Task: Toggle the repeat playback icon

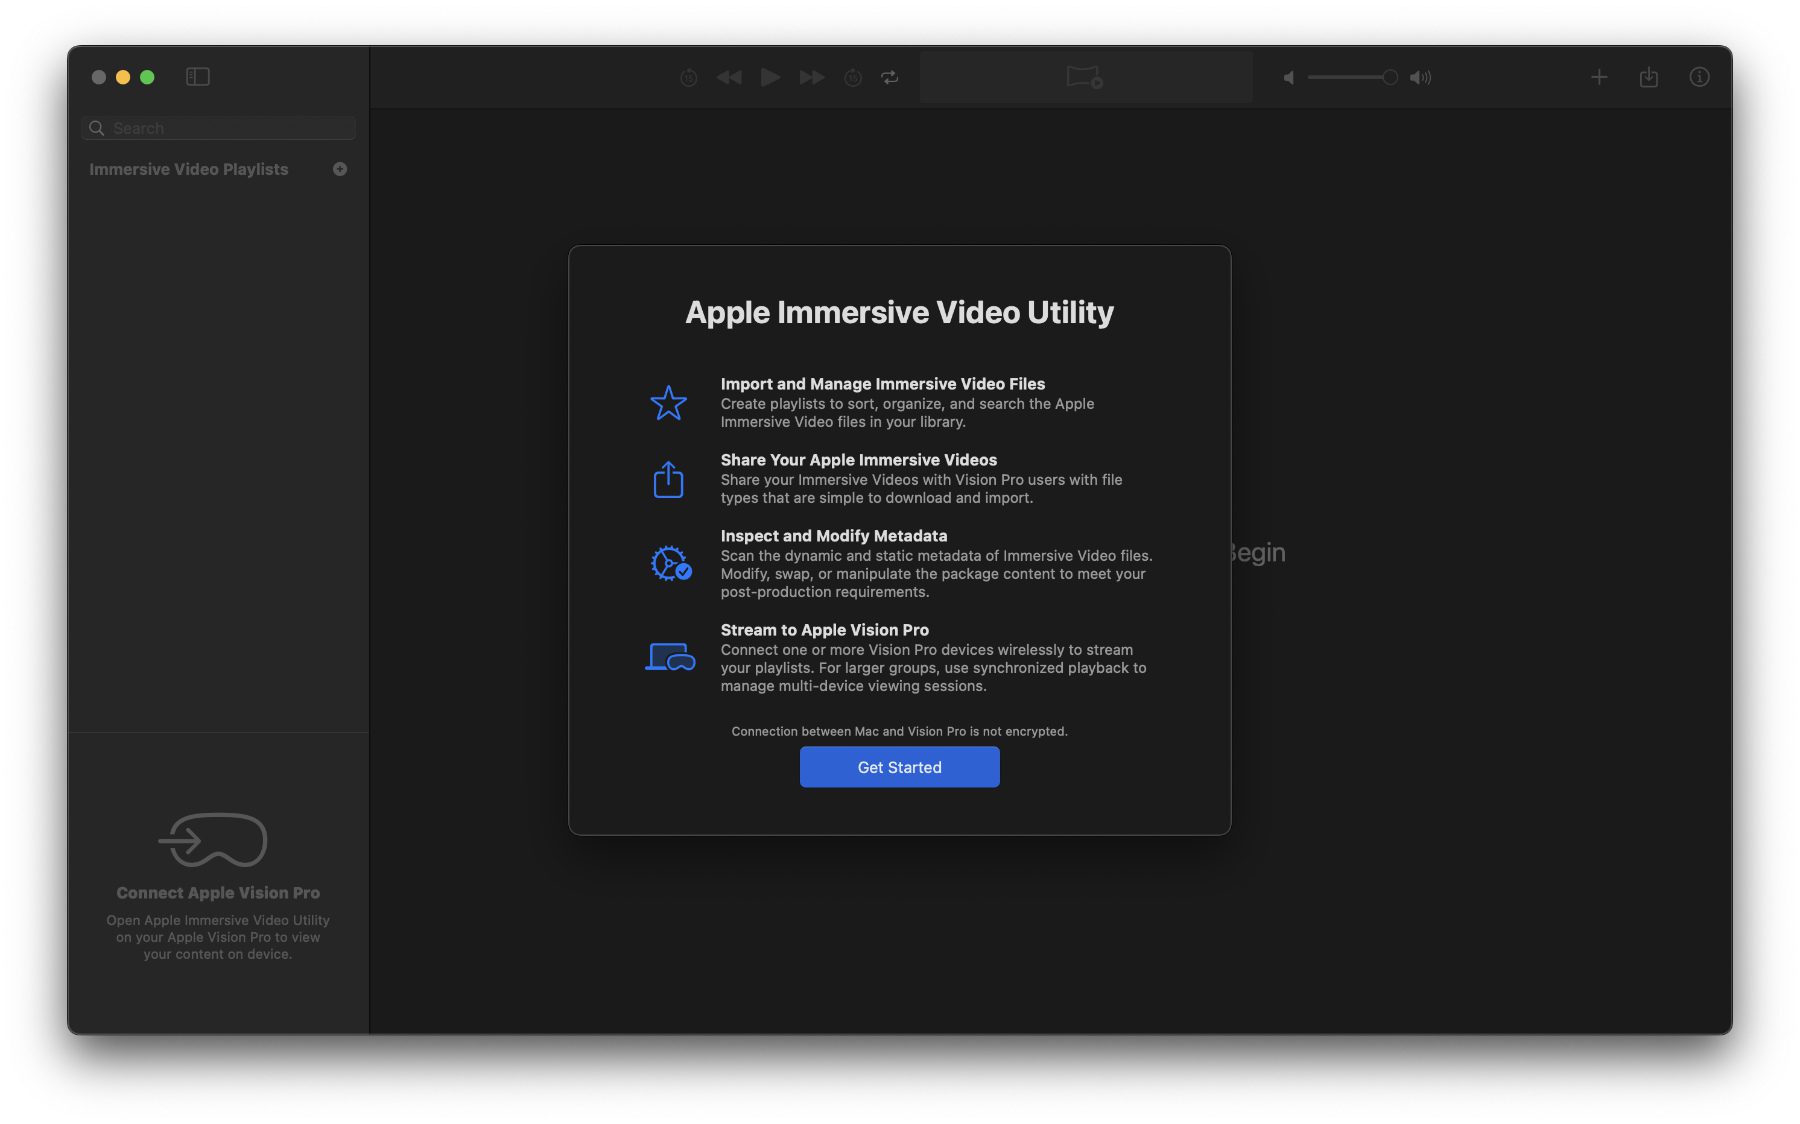Action: (x=889, y=77)
